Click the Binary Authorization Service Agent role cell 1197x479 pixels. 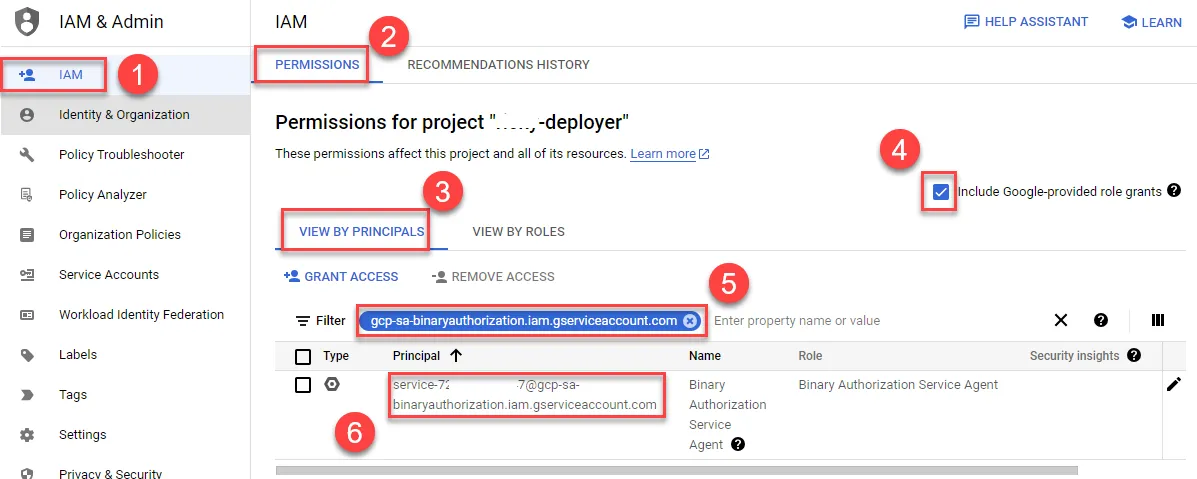coord(898,384)
